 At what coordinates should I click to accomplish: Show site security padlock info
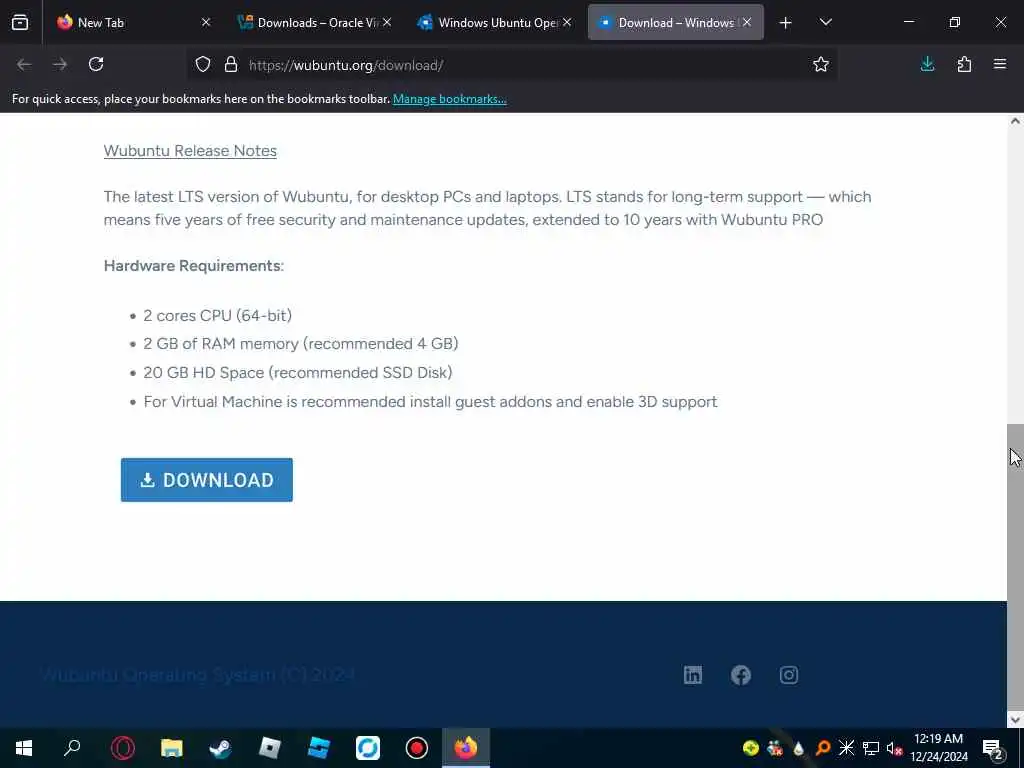(x=231, y=65)
